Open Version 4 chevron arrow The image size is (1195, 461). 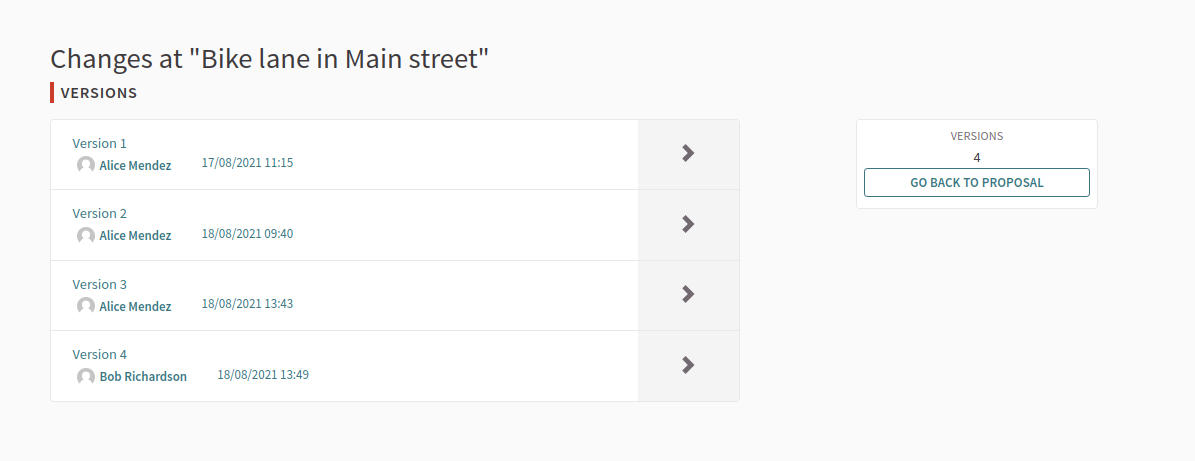[x=688, y=365]
